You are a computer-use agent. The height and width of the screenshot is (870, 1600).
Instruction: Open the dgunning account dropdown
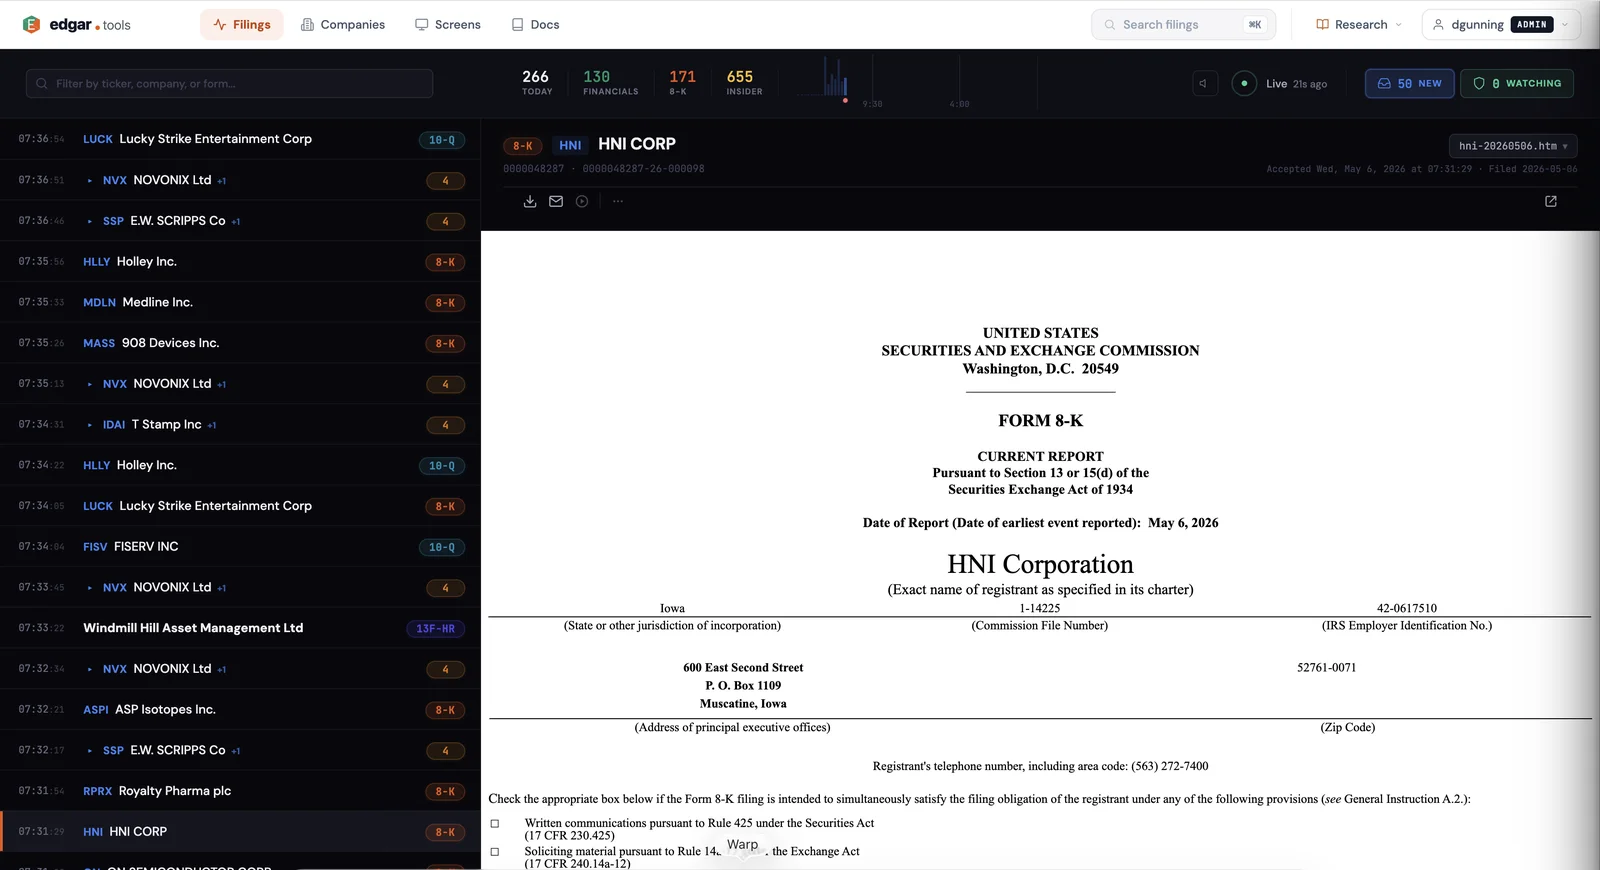pyautogui.click(x=1501, y=24)
